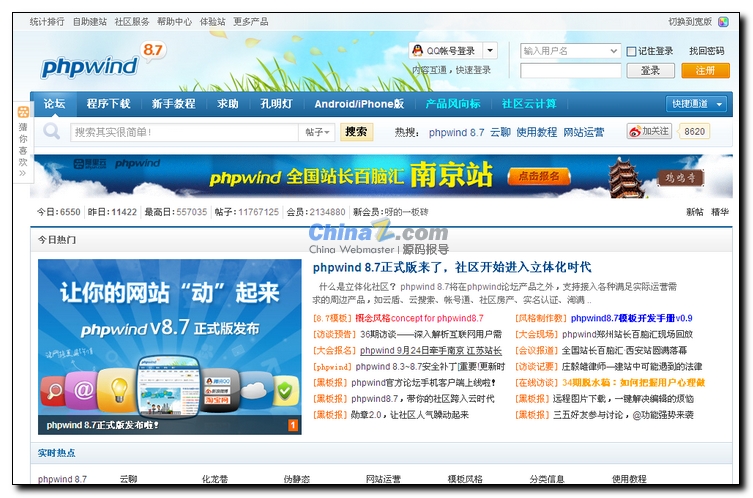Select the 程序下载 navigation tab
Image resolution: width=753 pixels, height=498 pixels.
109,104
